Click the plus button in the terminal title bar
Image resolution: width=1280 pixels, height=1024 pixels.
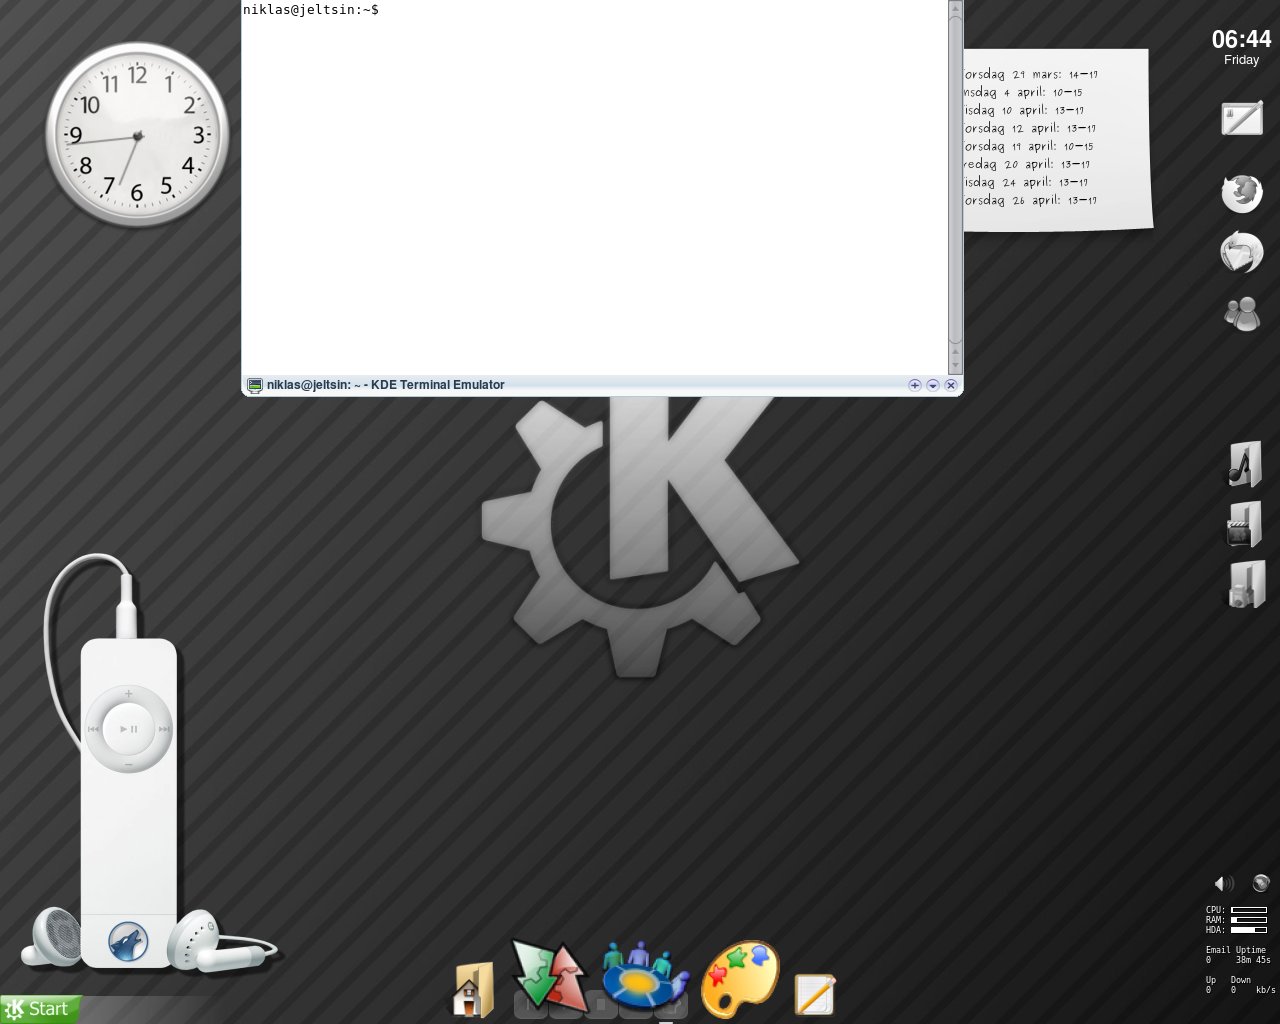pyautogui.click(x=914, y=385)
